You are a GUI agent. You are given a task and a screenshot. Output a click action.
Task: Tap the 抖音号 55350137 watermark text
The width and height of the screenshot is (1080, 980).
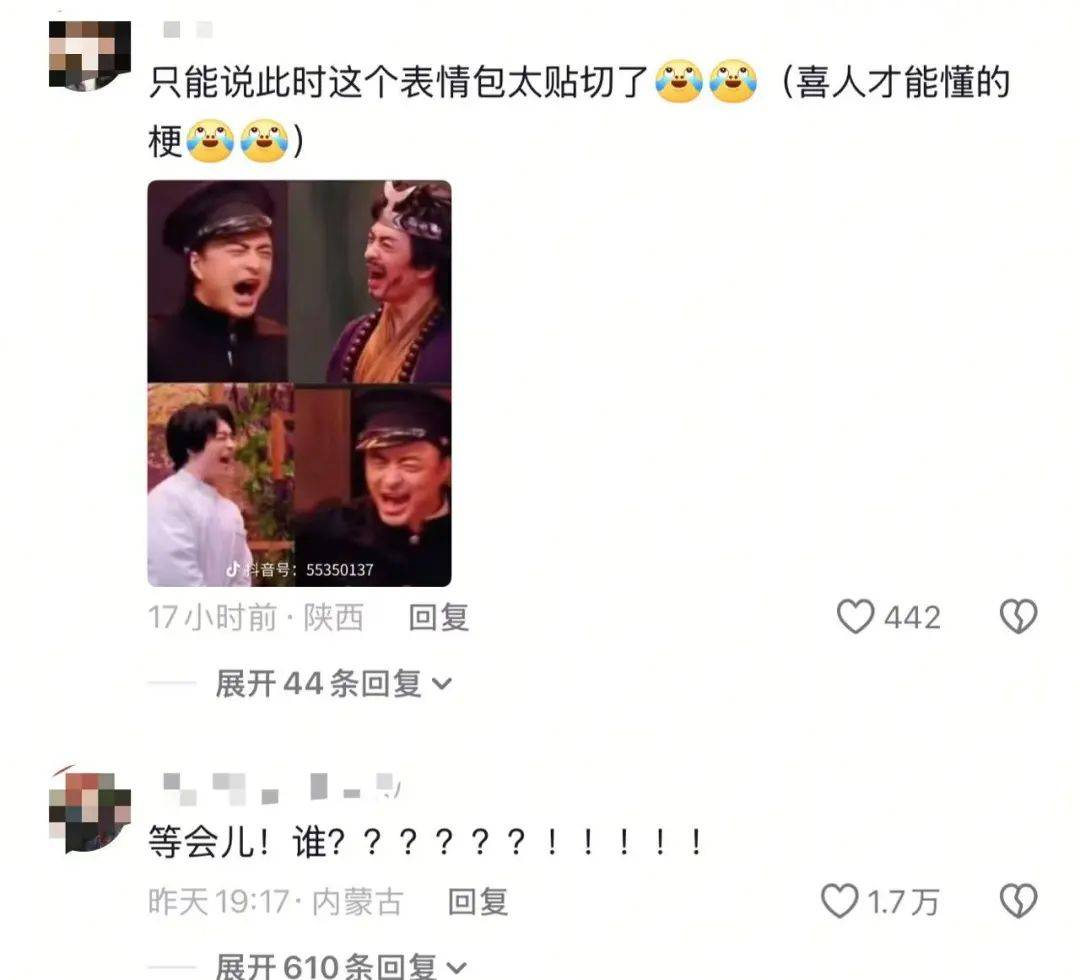pos(310,570)
